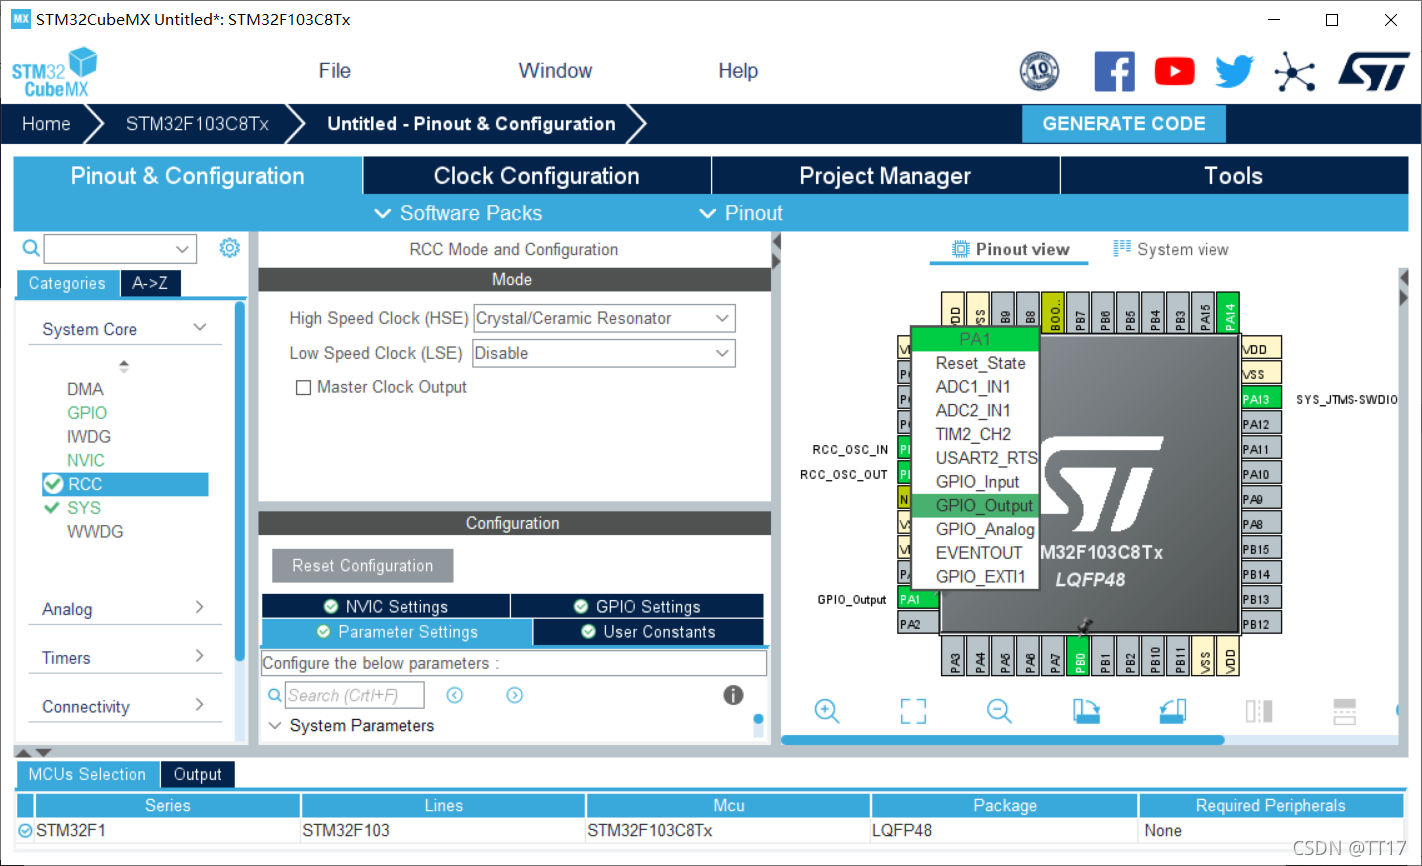Expand the Analog category
Viewport: 1422px width, 866px height.
(200, 607)
